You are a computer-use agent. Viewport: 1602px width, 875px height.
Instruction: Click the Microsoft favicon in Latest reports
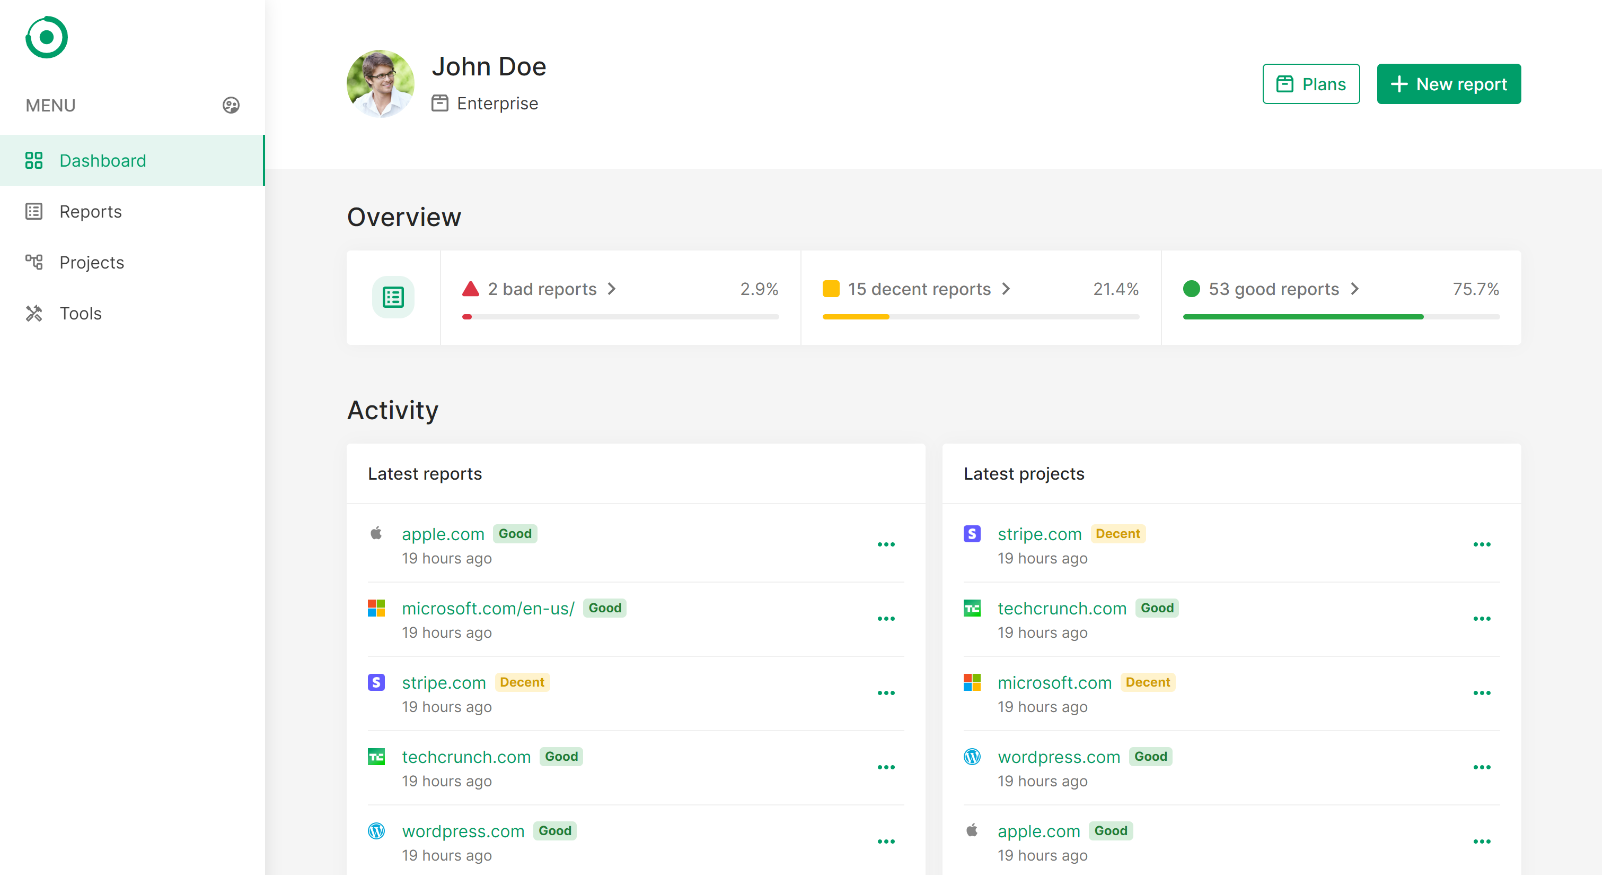376,608
